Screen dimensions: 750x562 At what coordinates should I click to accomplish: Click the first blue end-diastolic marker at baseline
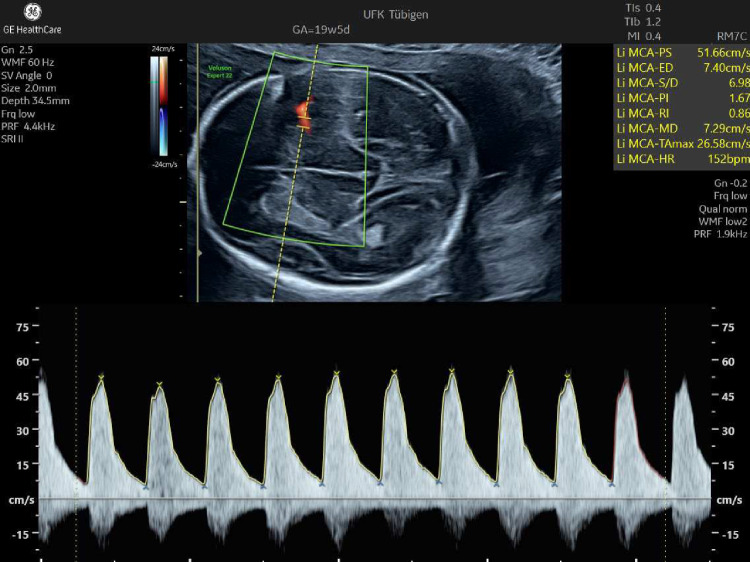[145, 487]
